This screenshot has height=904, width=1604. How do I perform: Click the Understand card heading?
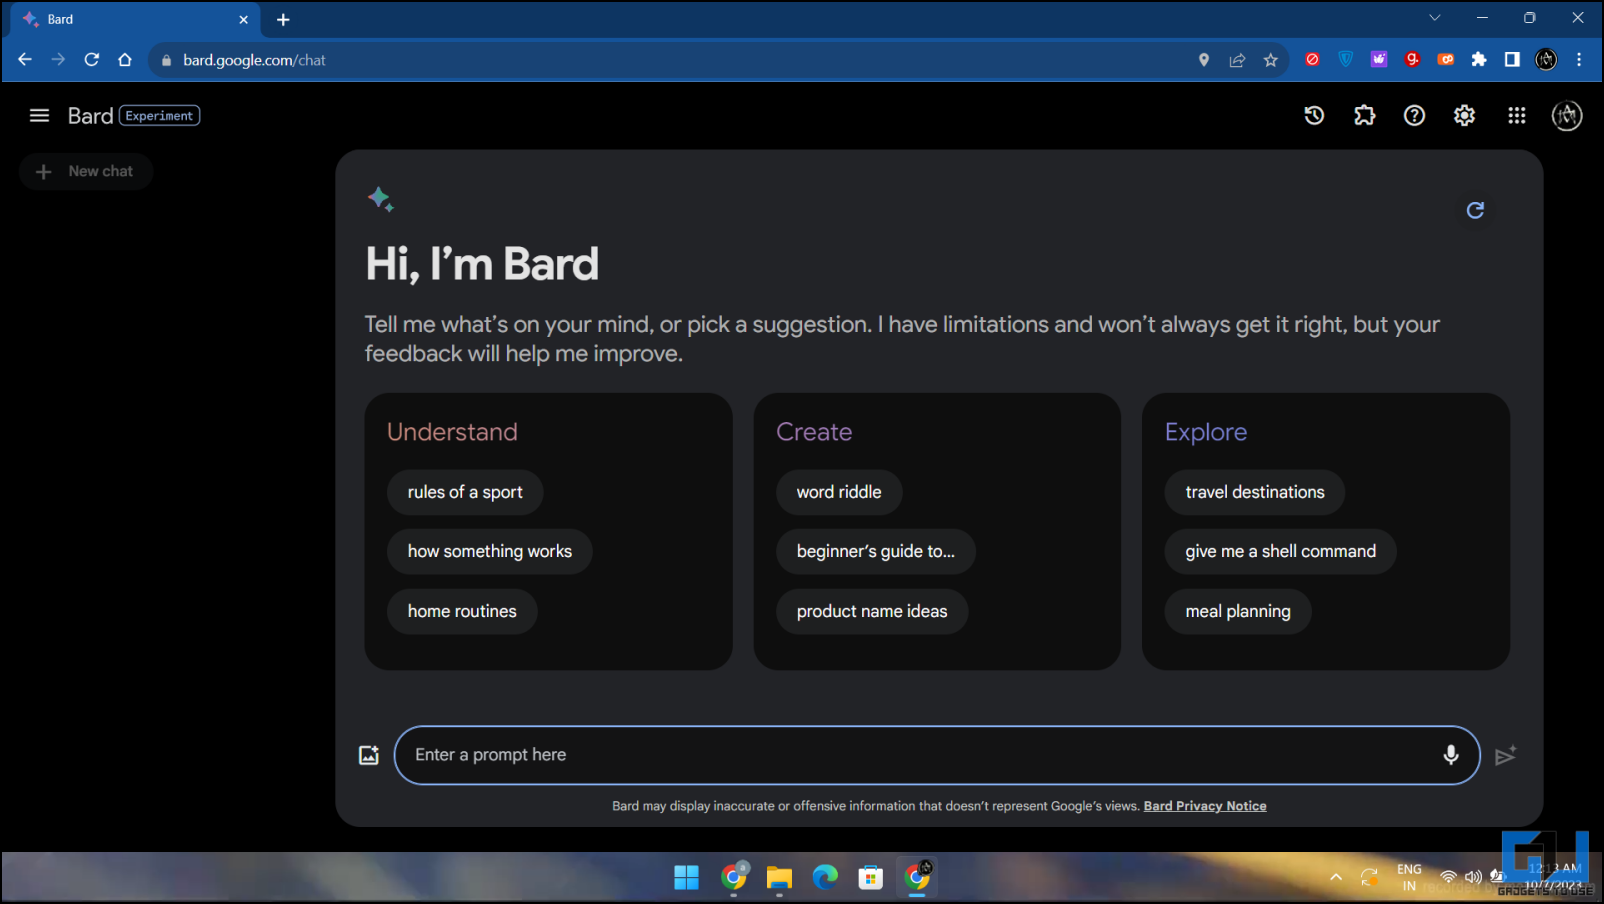coord(452,432)
